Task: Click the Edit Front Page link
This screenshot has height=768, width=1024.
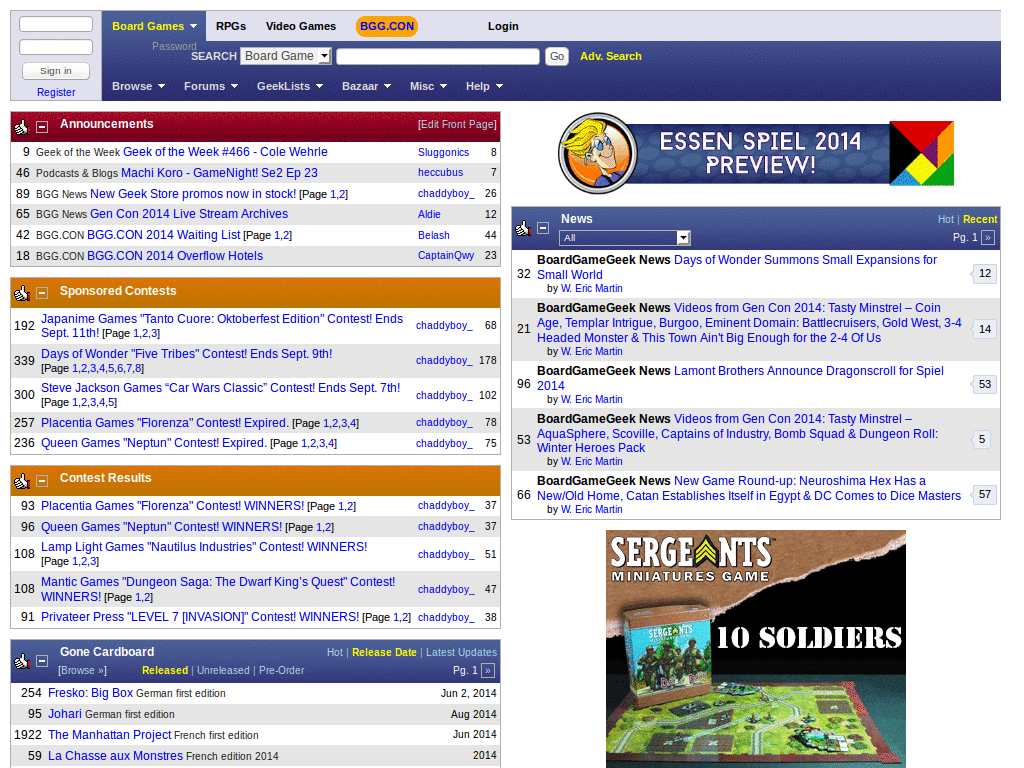Action: (457, 124)
